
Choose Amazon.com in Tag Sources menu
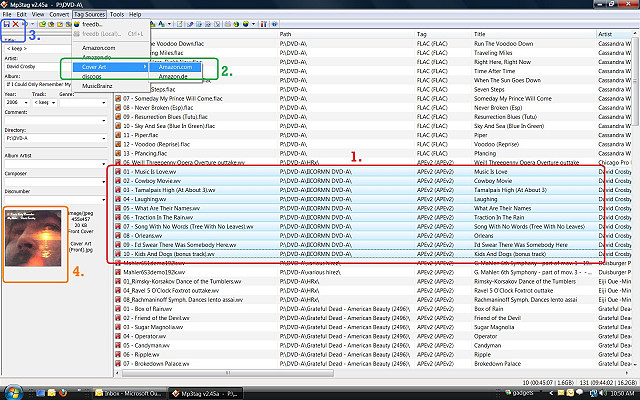tap(110, 48)
